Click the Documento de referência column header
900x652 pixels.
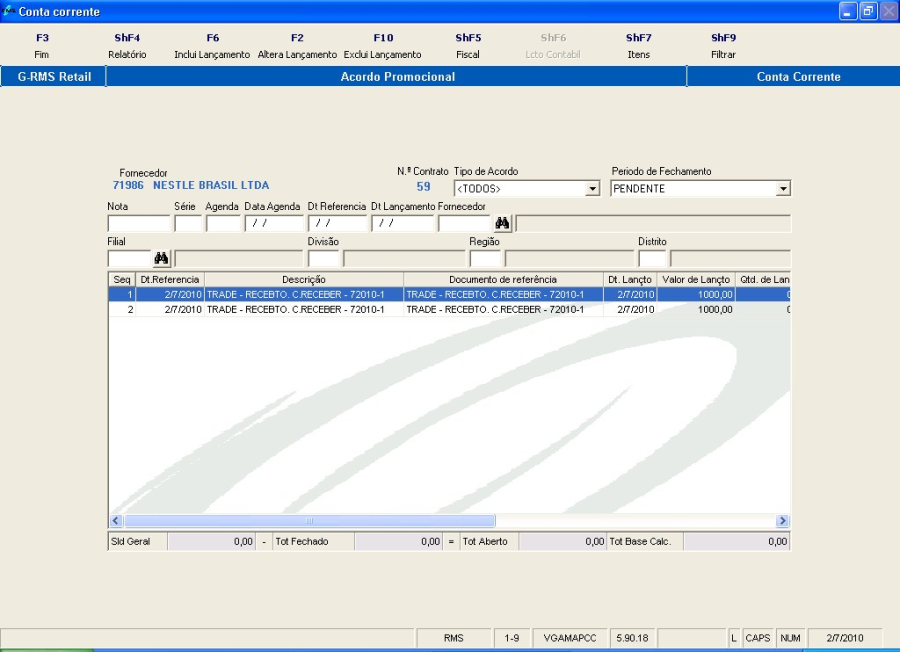coord(503,280)
